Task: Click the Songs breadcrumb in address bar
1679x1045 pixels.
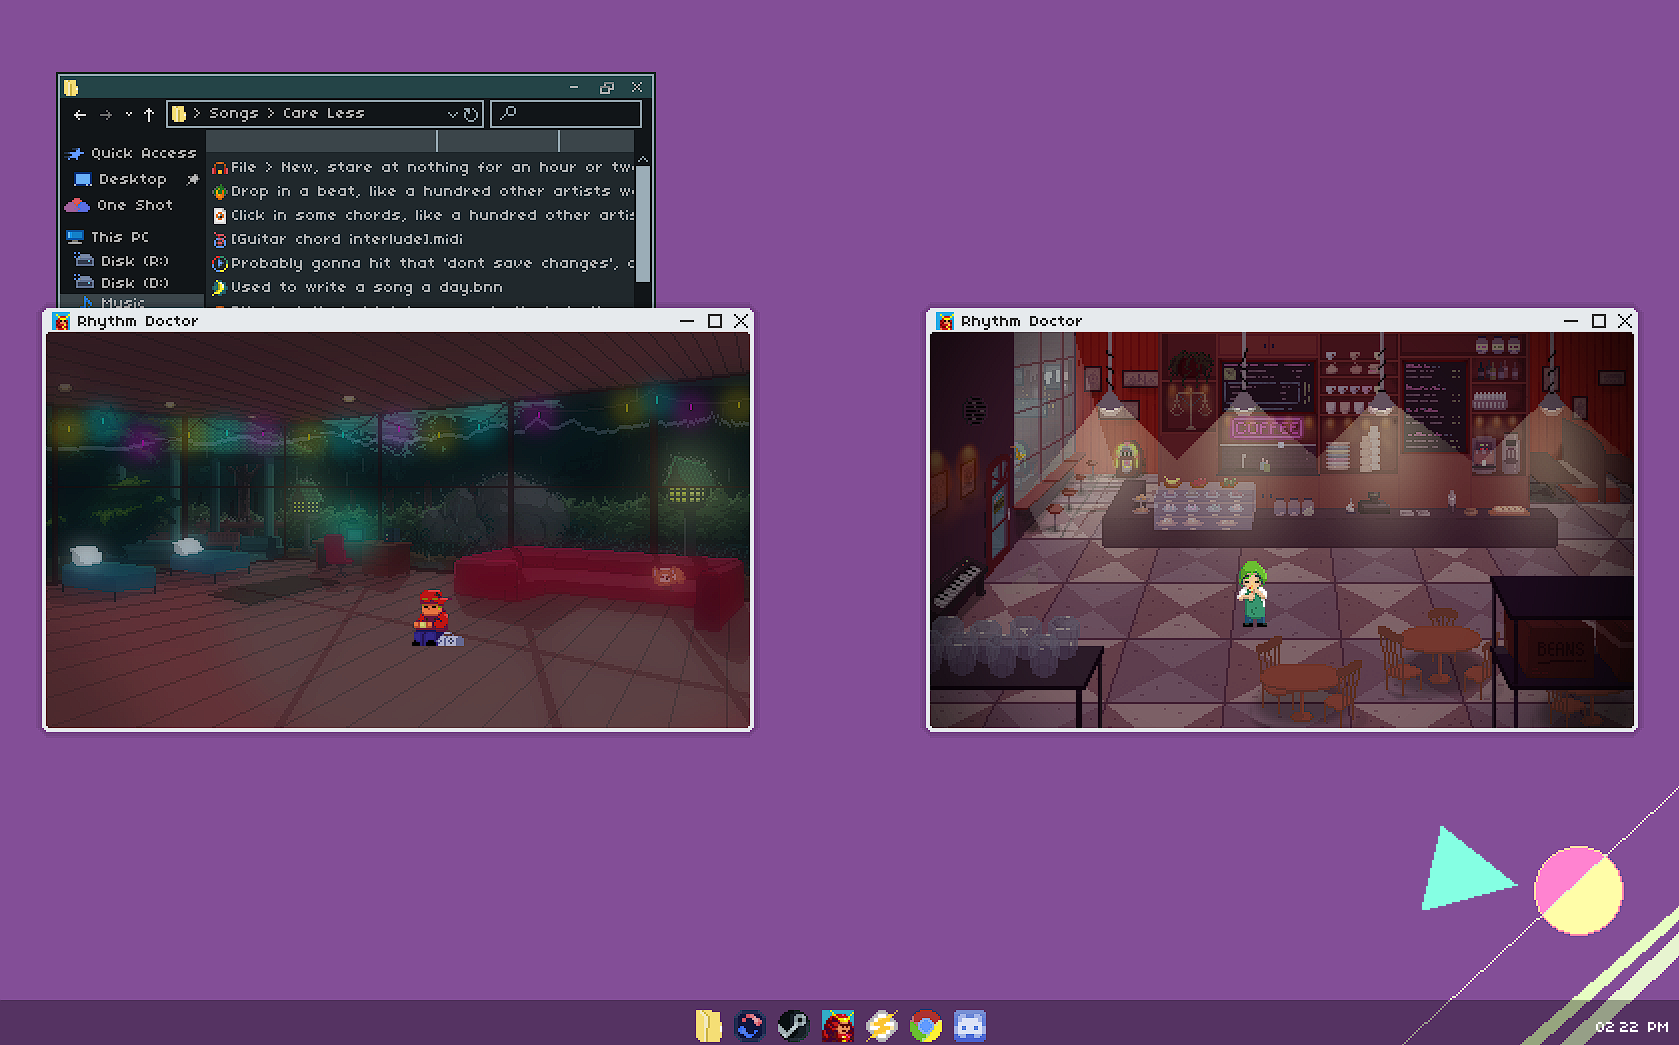Action: coord(233,114)
